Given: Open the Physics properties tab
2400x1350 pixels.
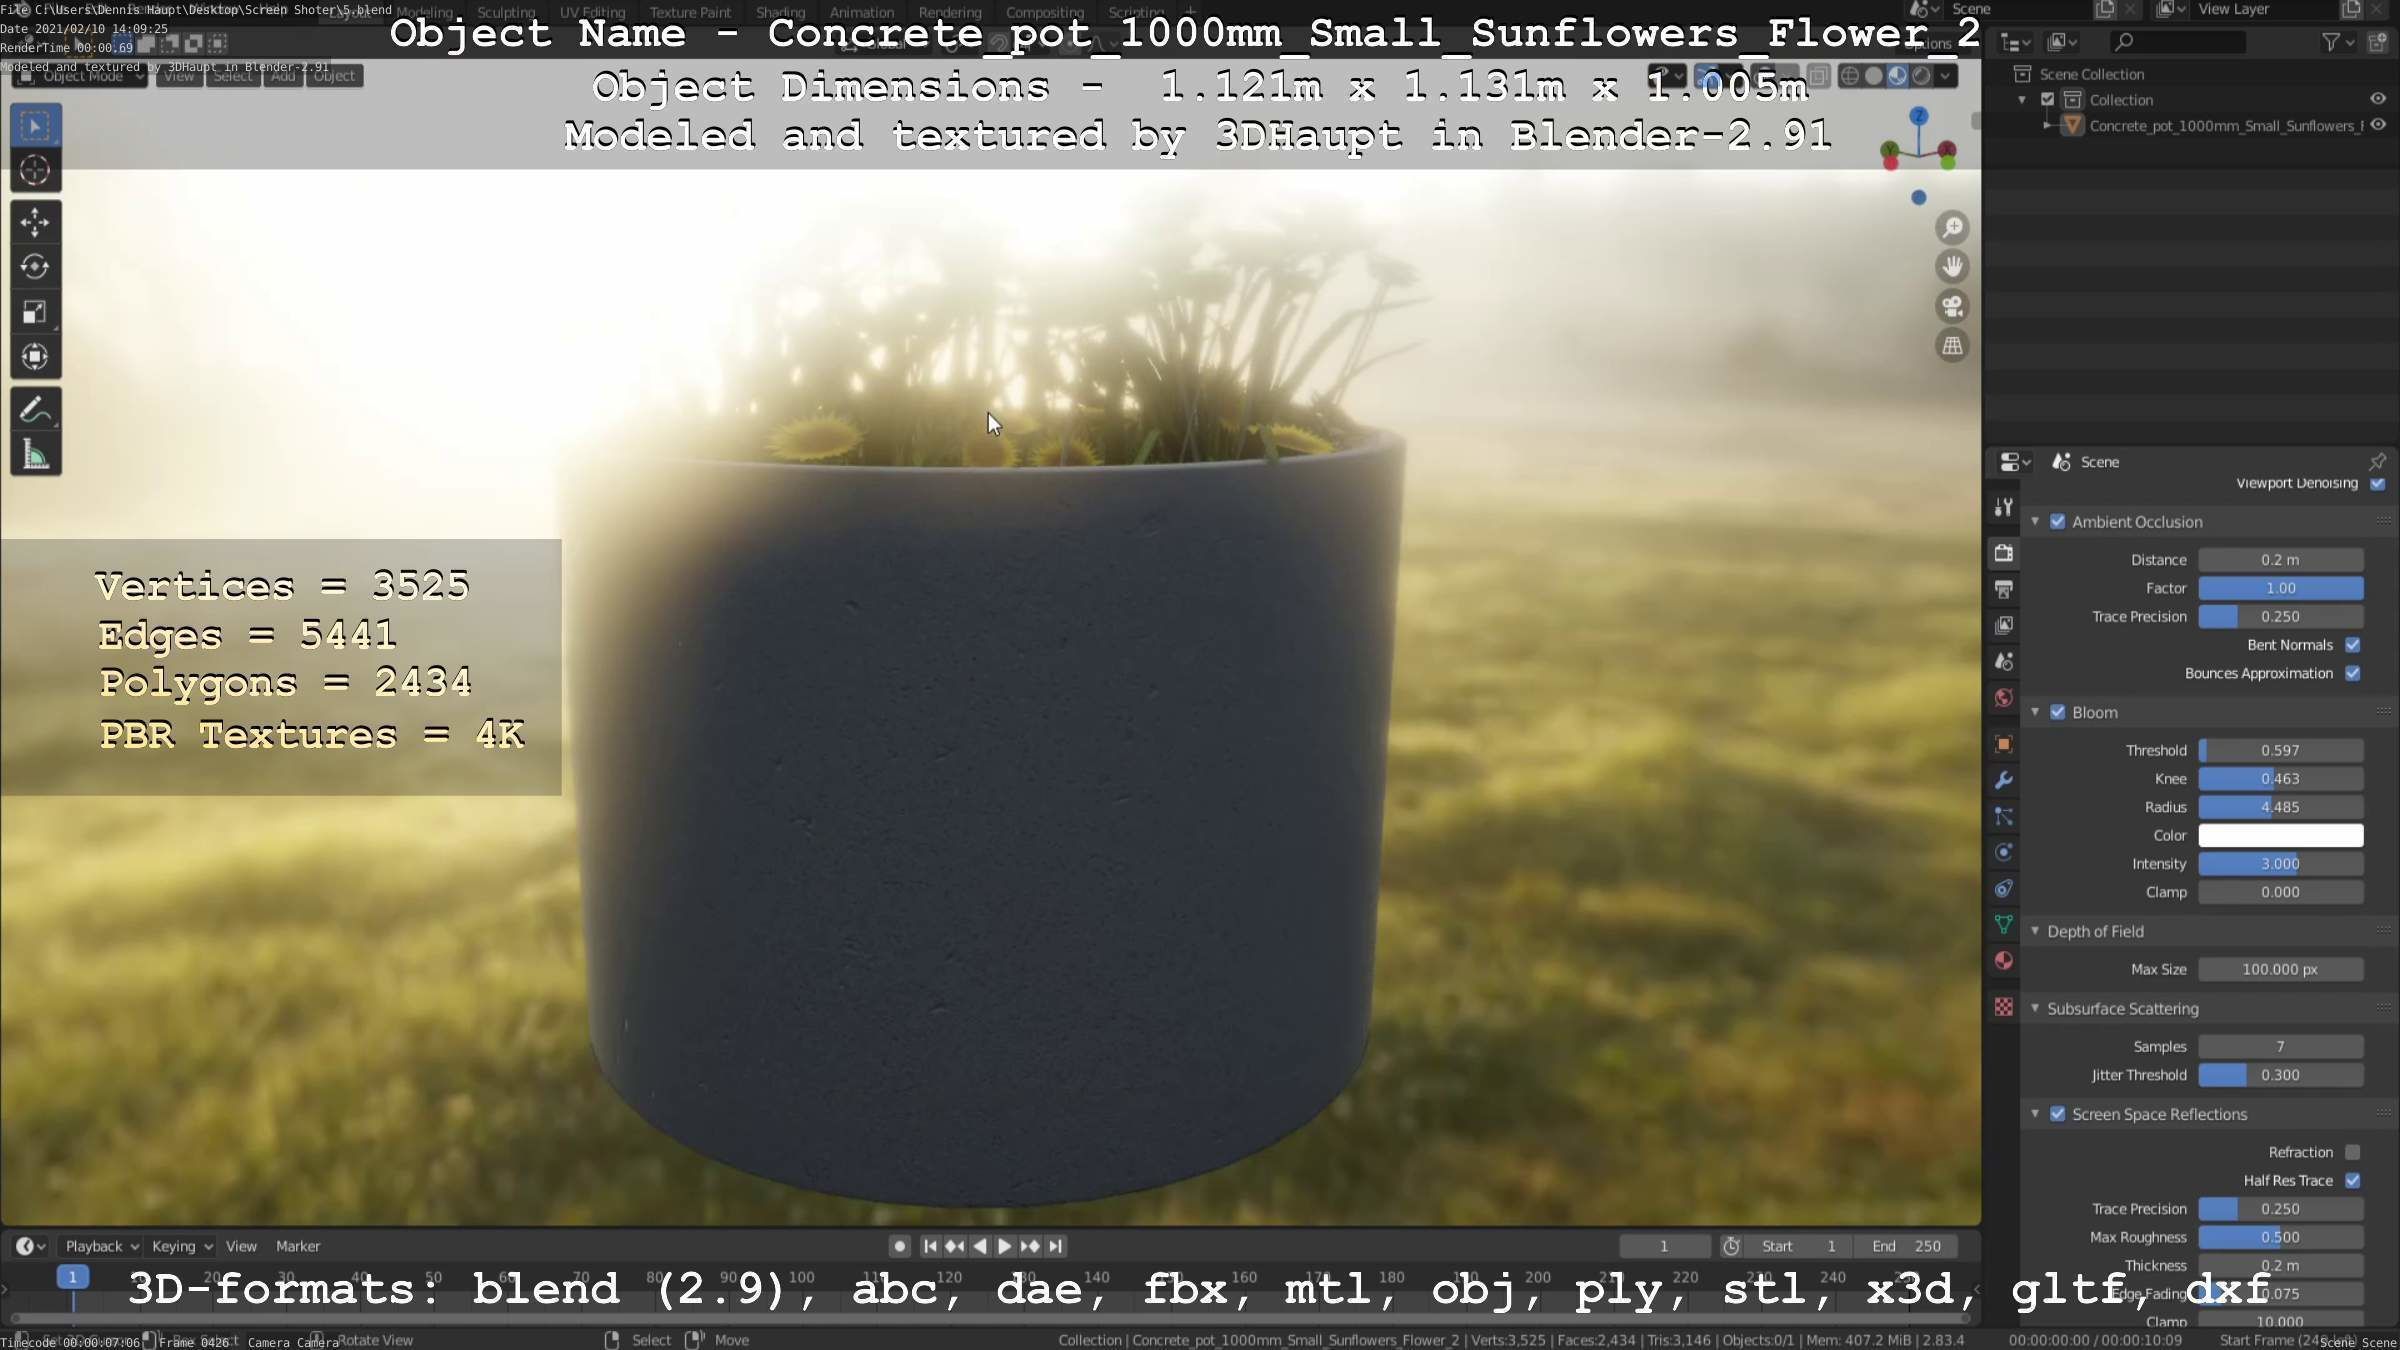Looking at the screenshot, I should 2003,852.
